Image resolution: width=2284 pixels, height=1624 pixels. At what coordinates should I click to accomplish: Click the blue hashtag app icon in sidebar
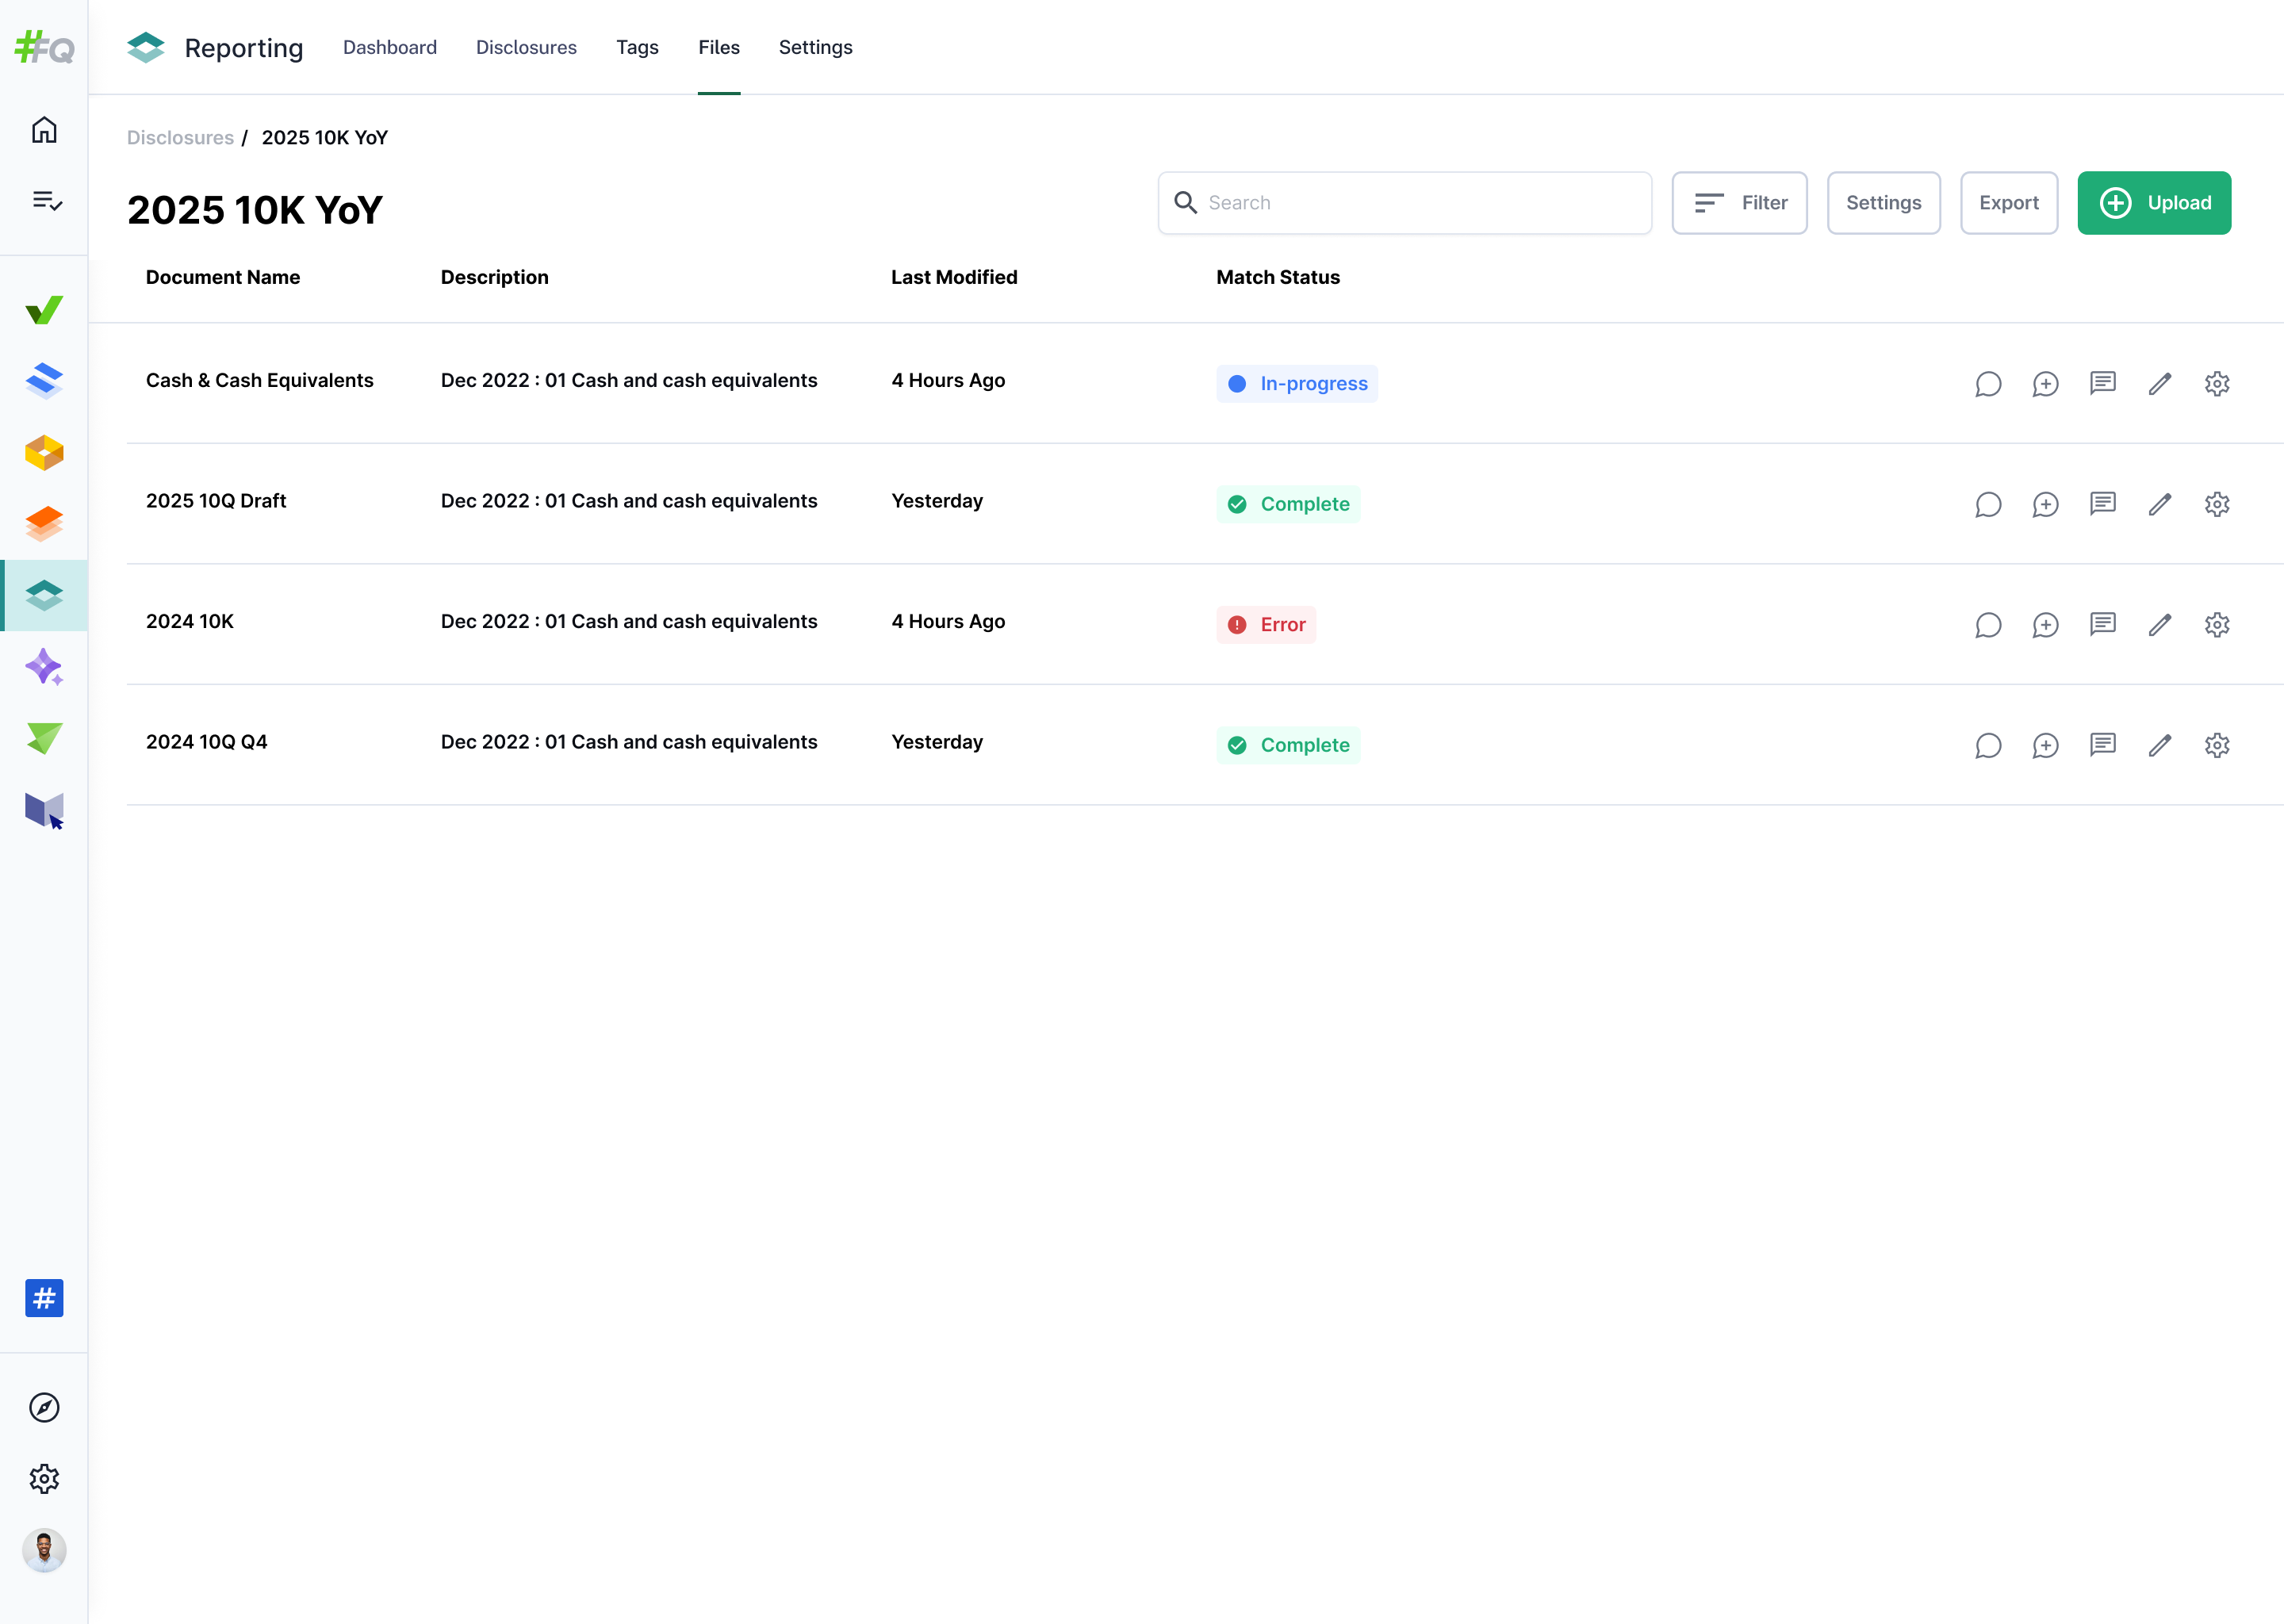[44, 1298]
